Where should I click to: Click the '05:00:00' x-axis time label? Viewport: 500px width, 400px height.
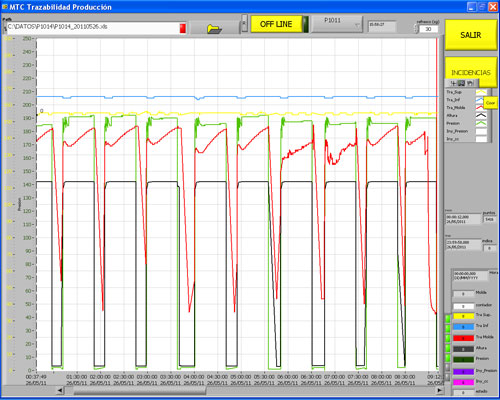click(x=241, y=377)
